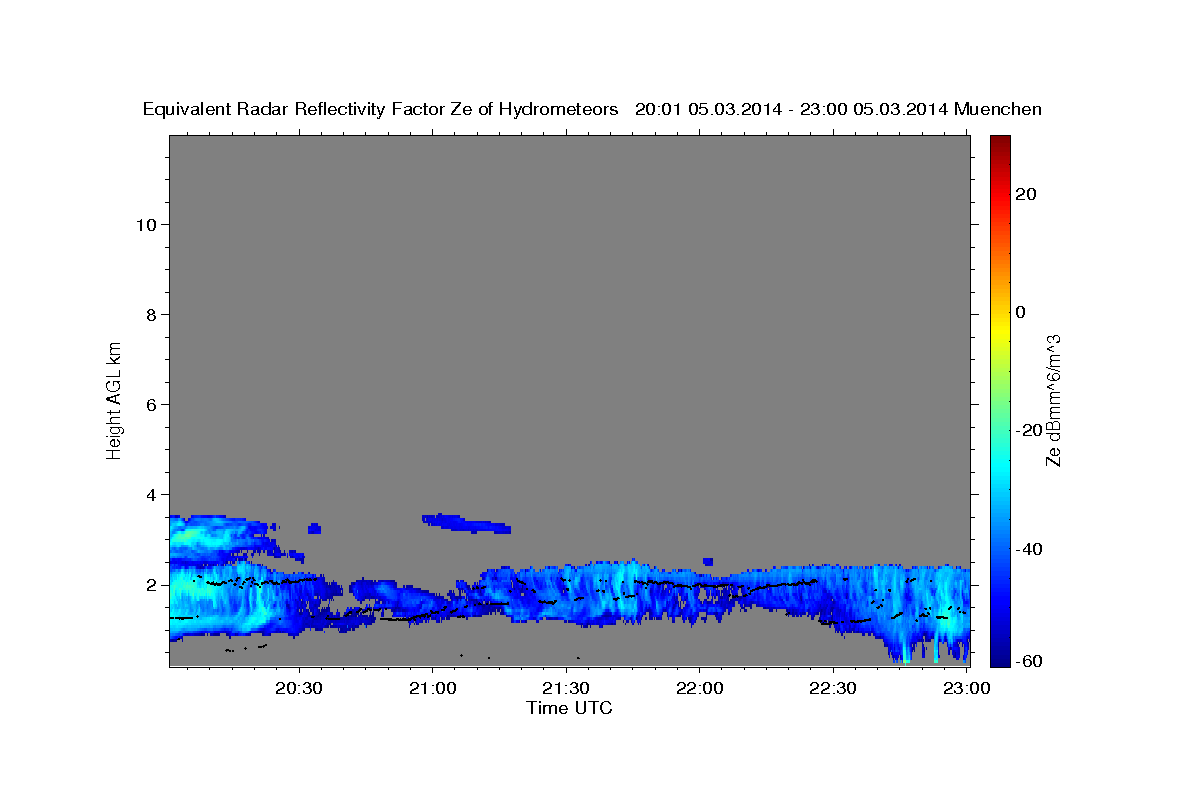This screenshot has width=1200, height=800.
Task: Click the height tick label '10'
Action: coord(147,224)
